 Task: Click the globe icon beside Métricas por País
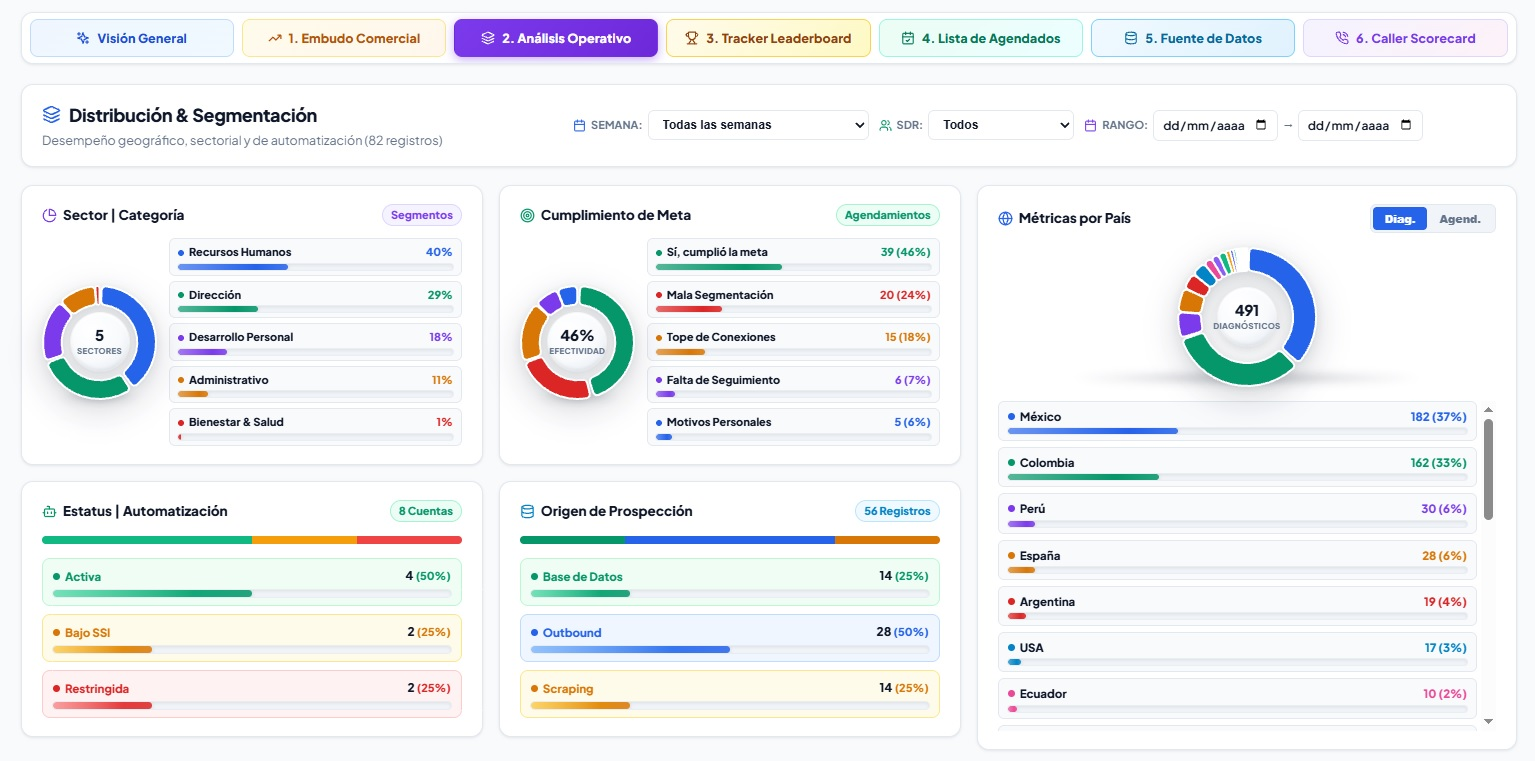pyautogui.click(x=1005, y=218)
